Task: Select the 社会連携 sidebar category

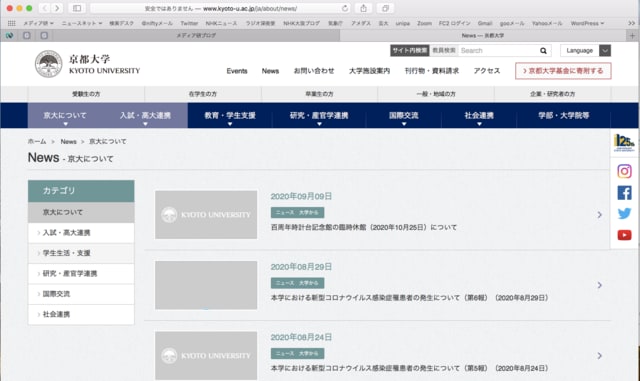Action: pos(81,314)
